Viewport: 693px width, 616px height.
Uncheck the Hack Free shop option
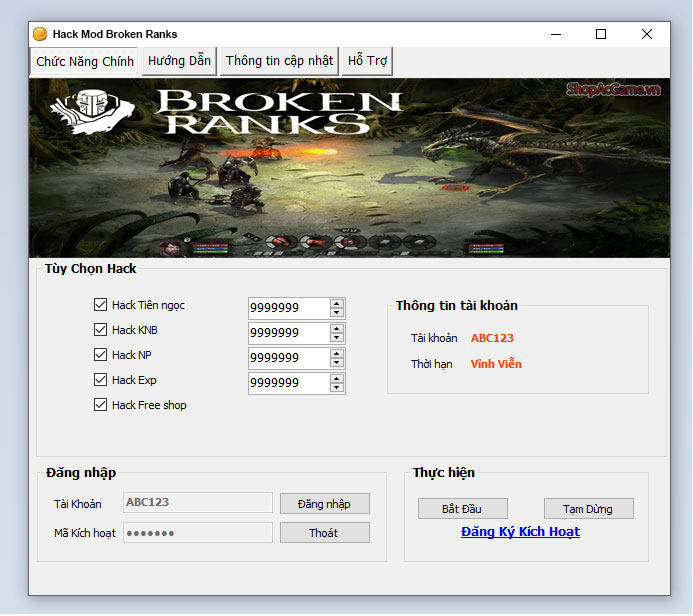pyautogui.click(x=100, y=405)
